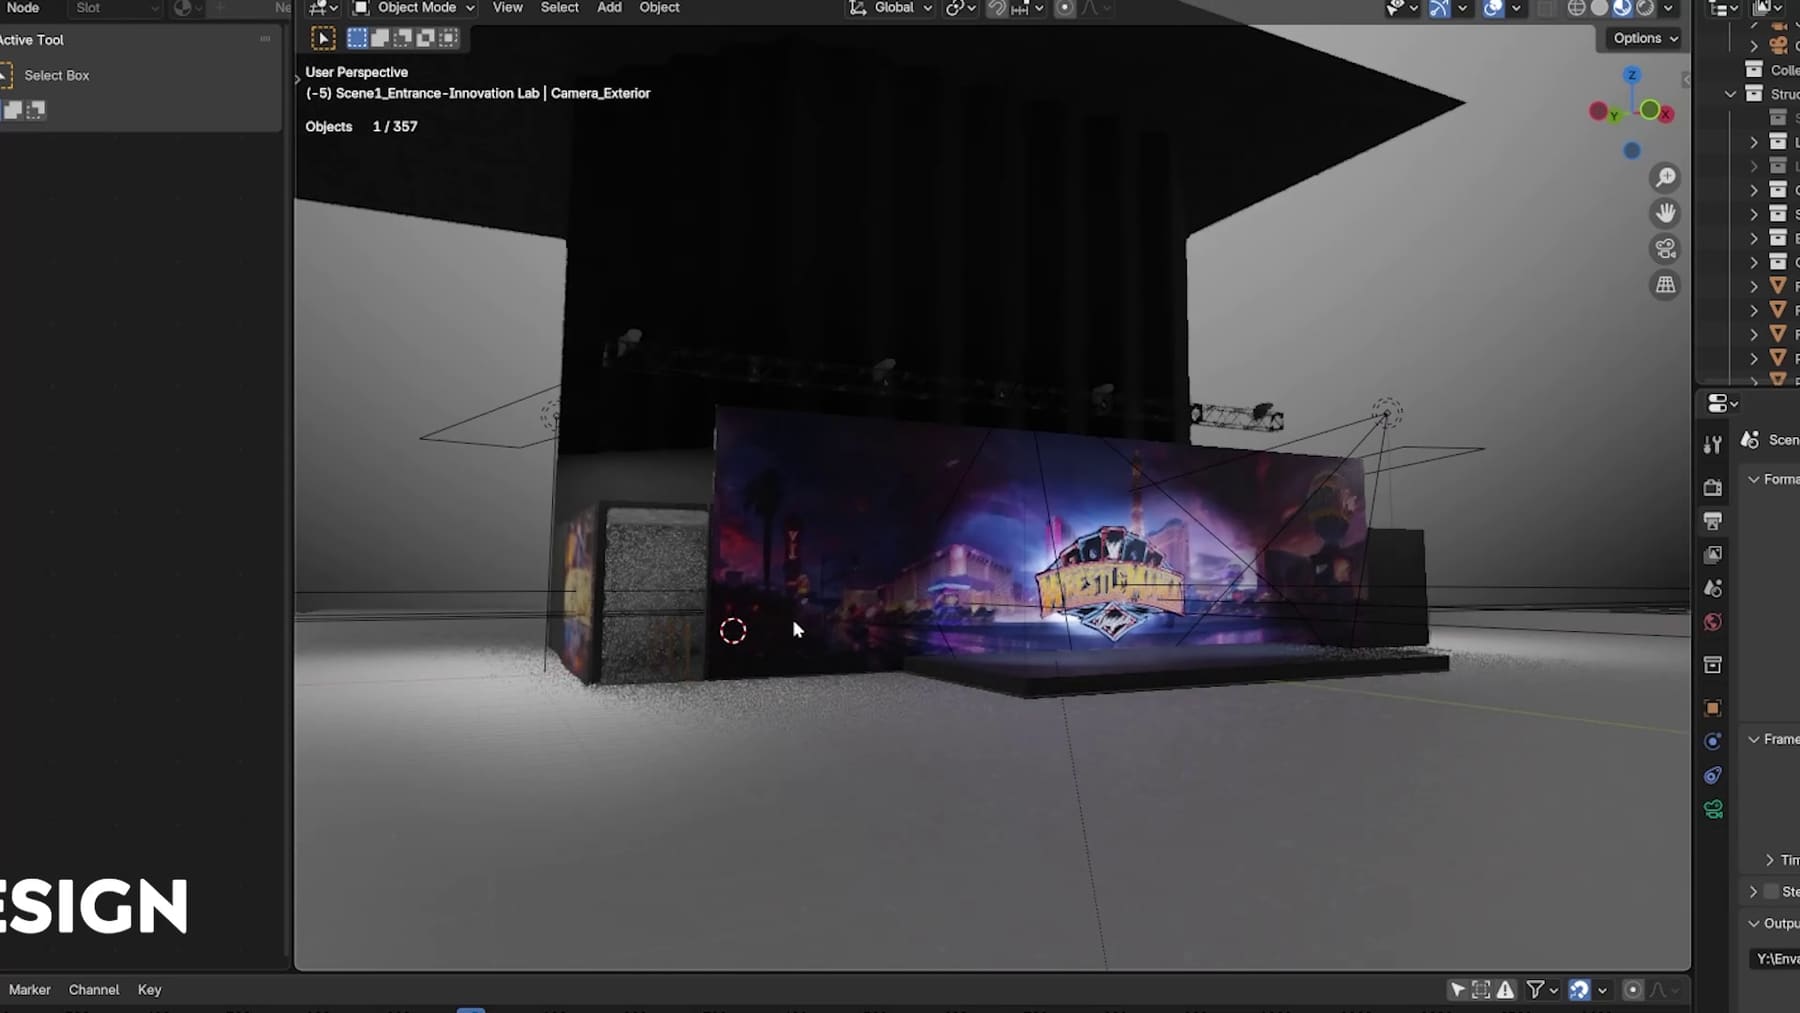Collapse the Outpu panel

point(1754,924)
